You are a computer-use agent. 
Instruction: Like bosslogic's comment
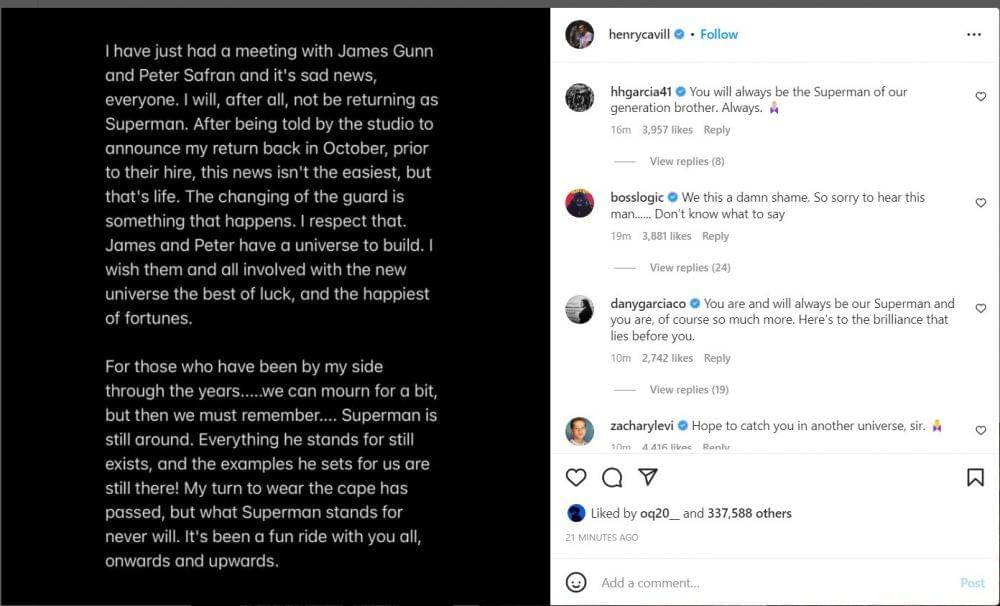pyautogui.click(x=980, y=202)
